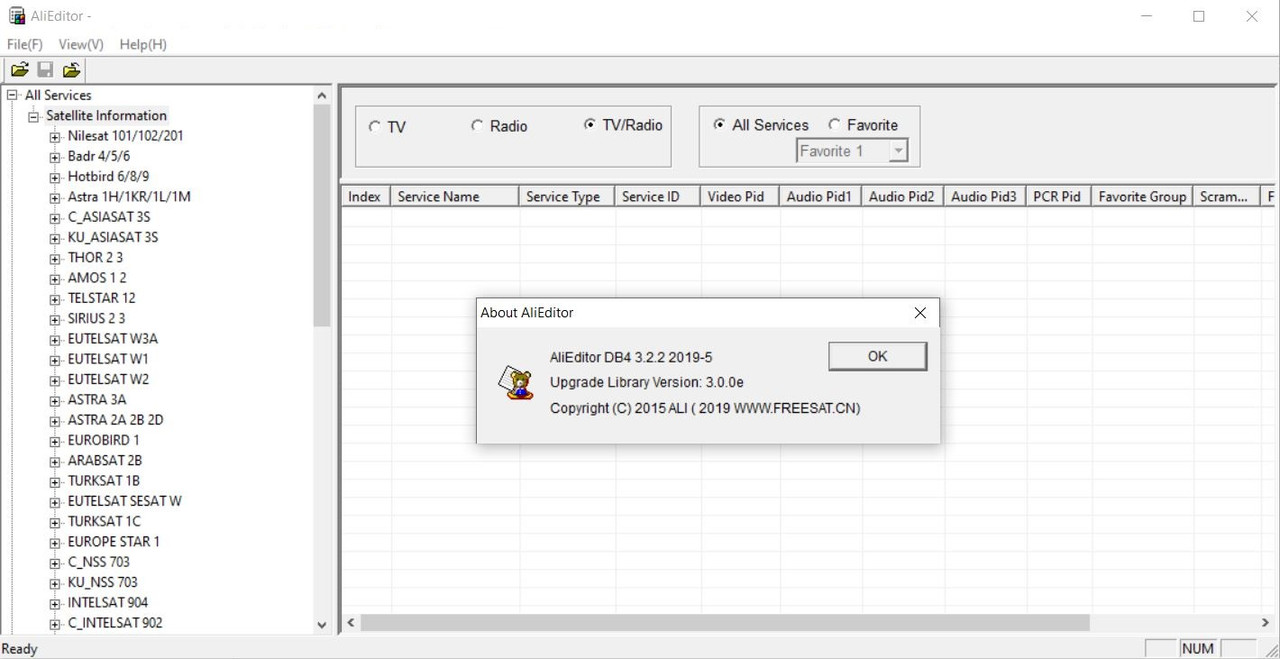
Task: Click the Save disk toolbar icon
Action: point(45,70)
